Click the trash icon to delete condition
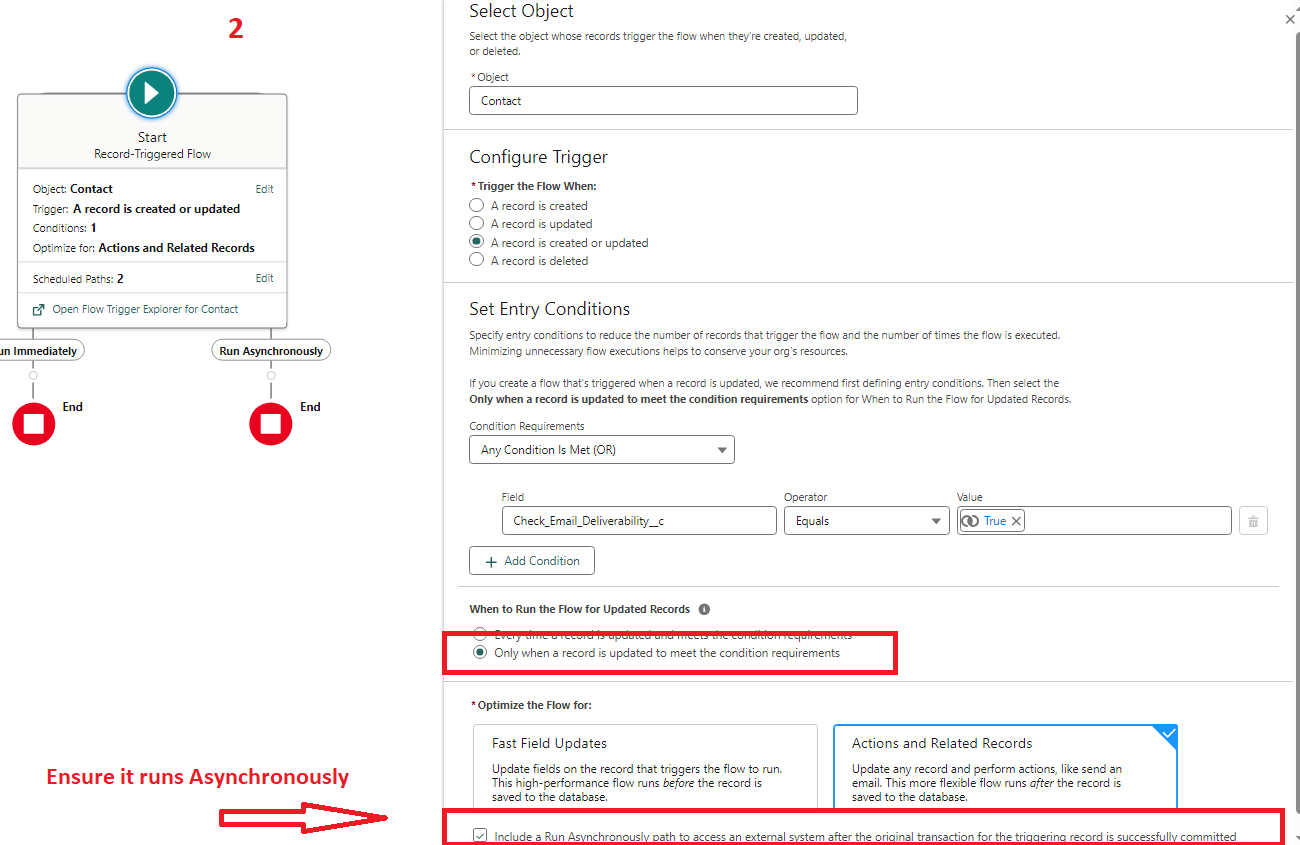Viewport: 1300px width, 845px height. 1253,521
